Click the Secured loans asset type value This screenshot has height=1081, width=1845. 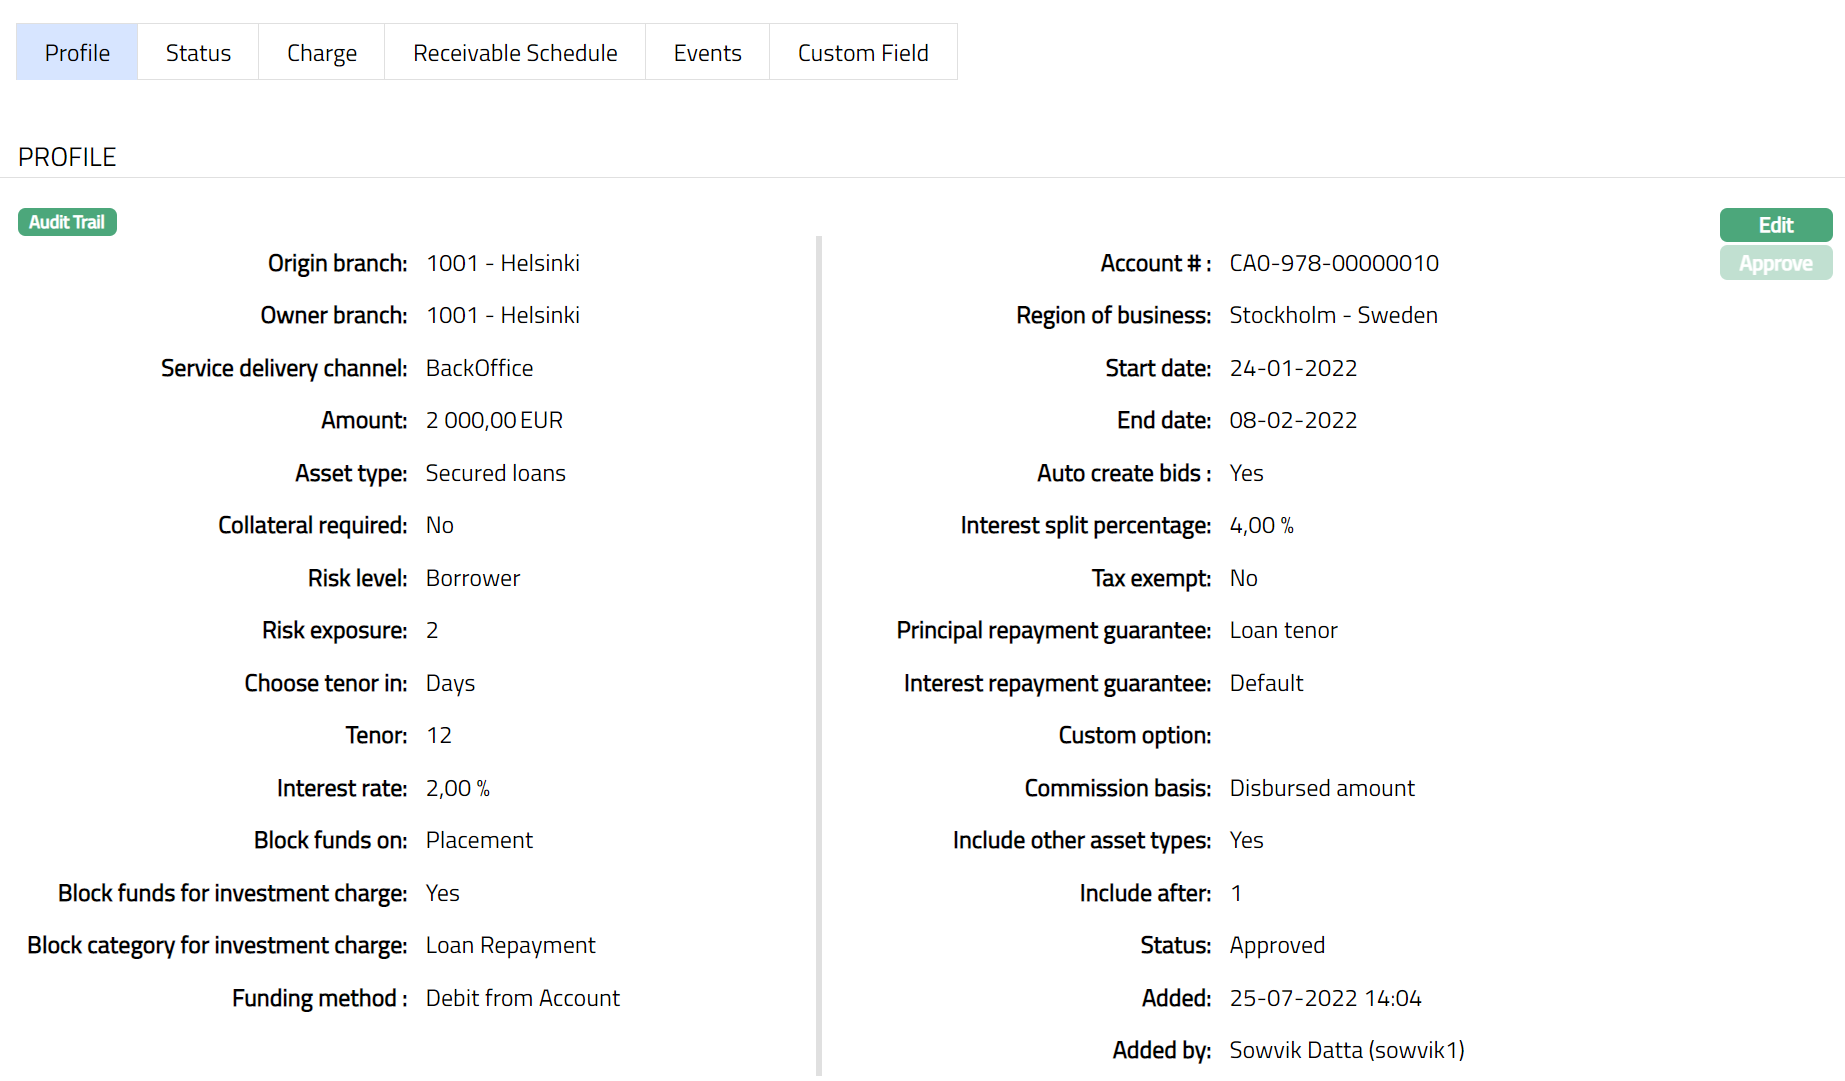click(x=495, y=473)
